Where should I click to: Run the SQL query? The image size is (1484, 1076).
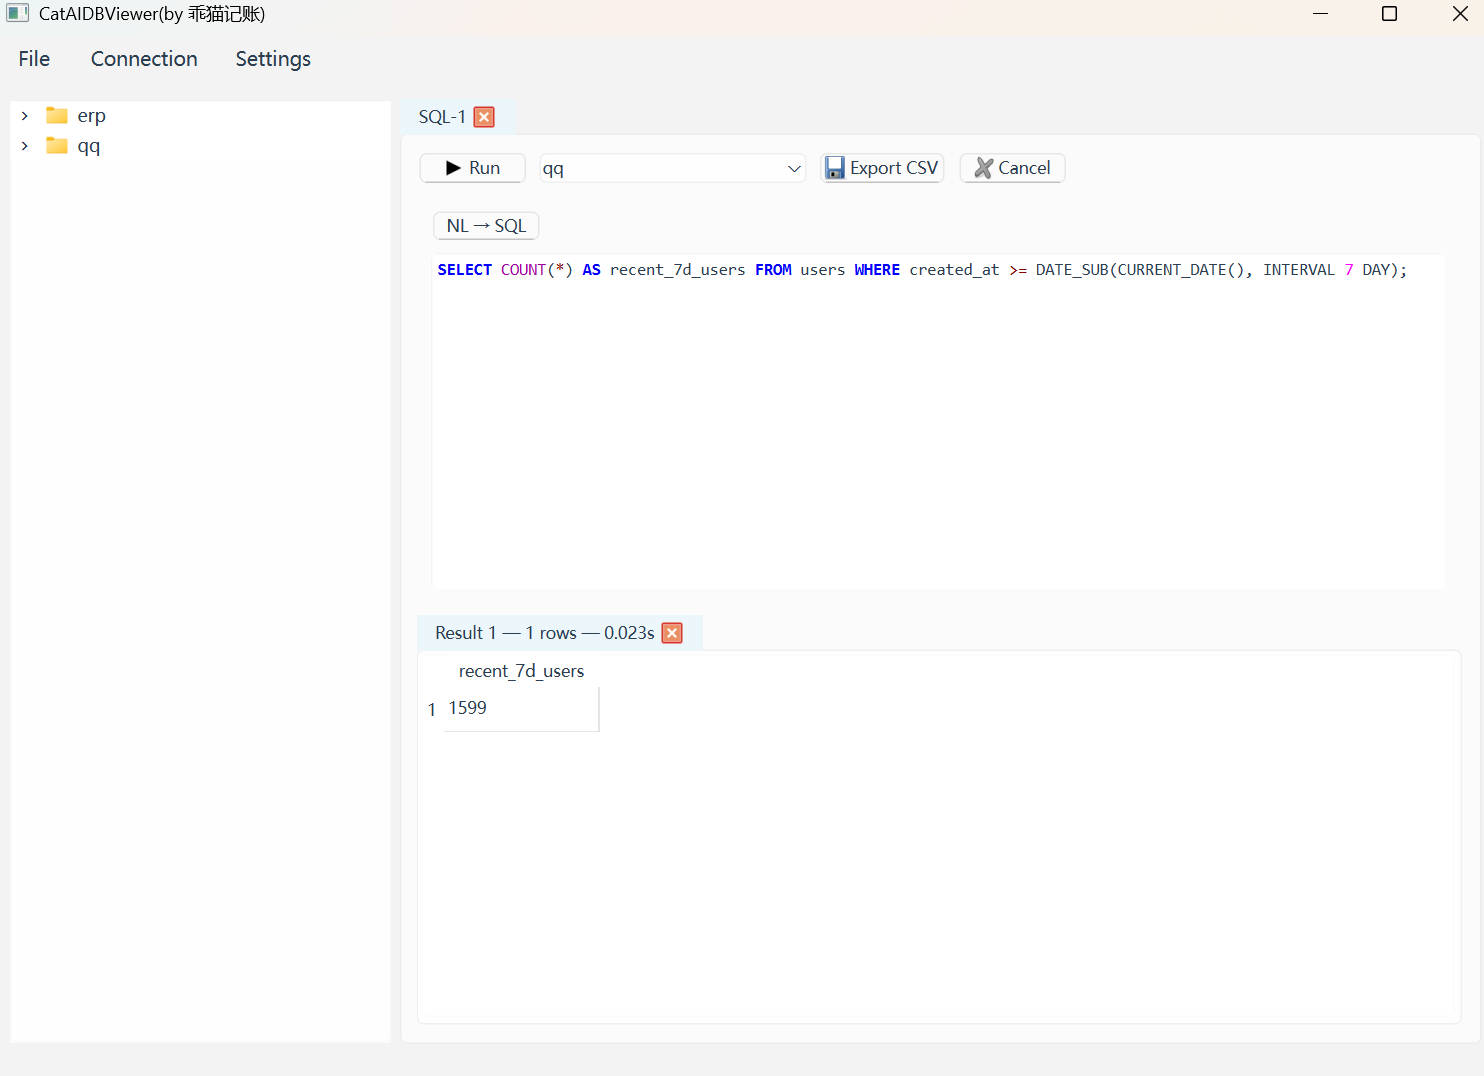click(x=472, y=168)
